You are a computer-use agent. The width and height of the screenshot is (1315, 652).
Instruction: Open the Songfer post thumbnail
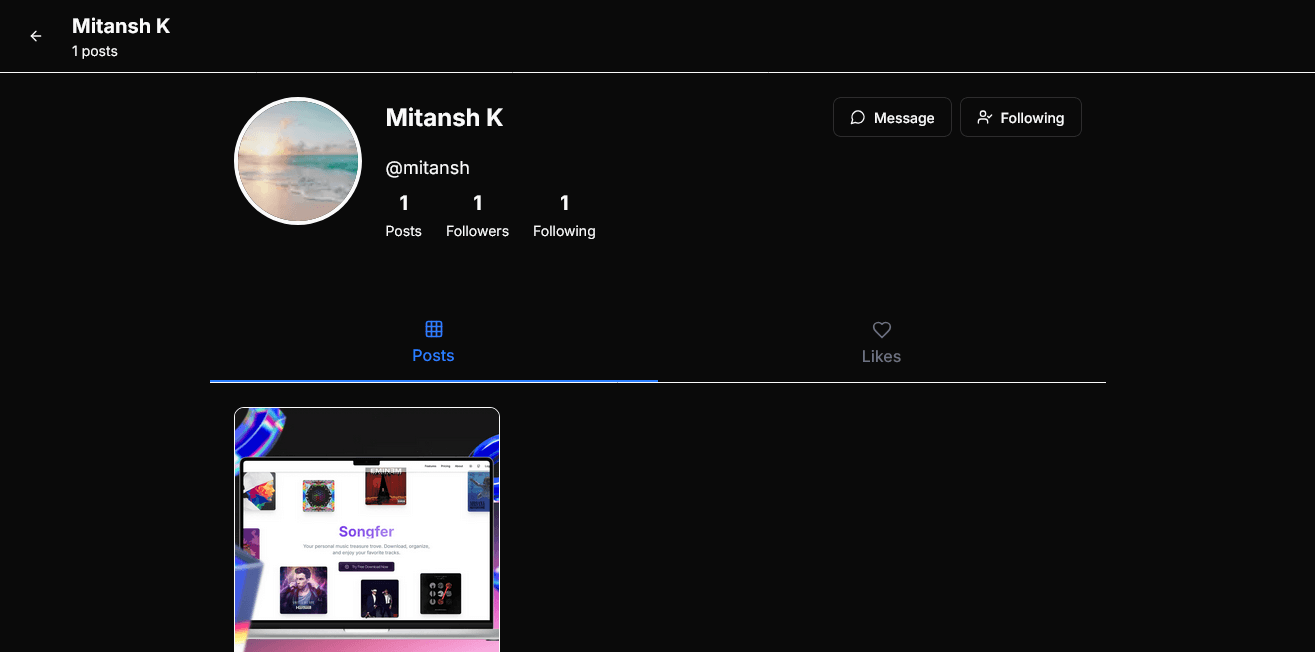coord(367,530)
